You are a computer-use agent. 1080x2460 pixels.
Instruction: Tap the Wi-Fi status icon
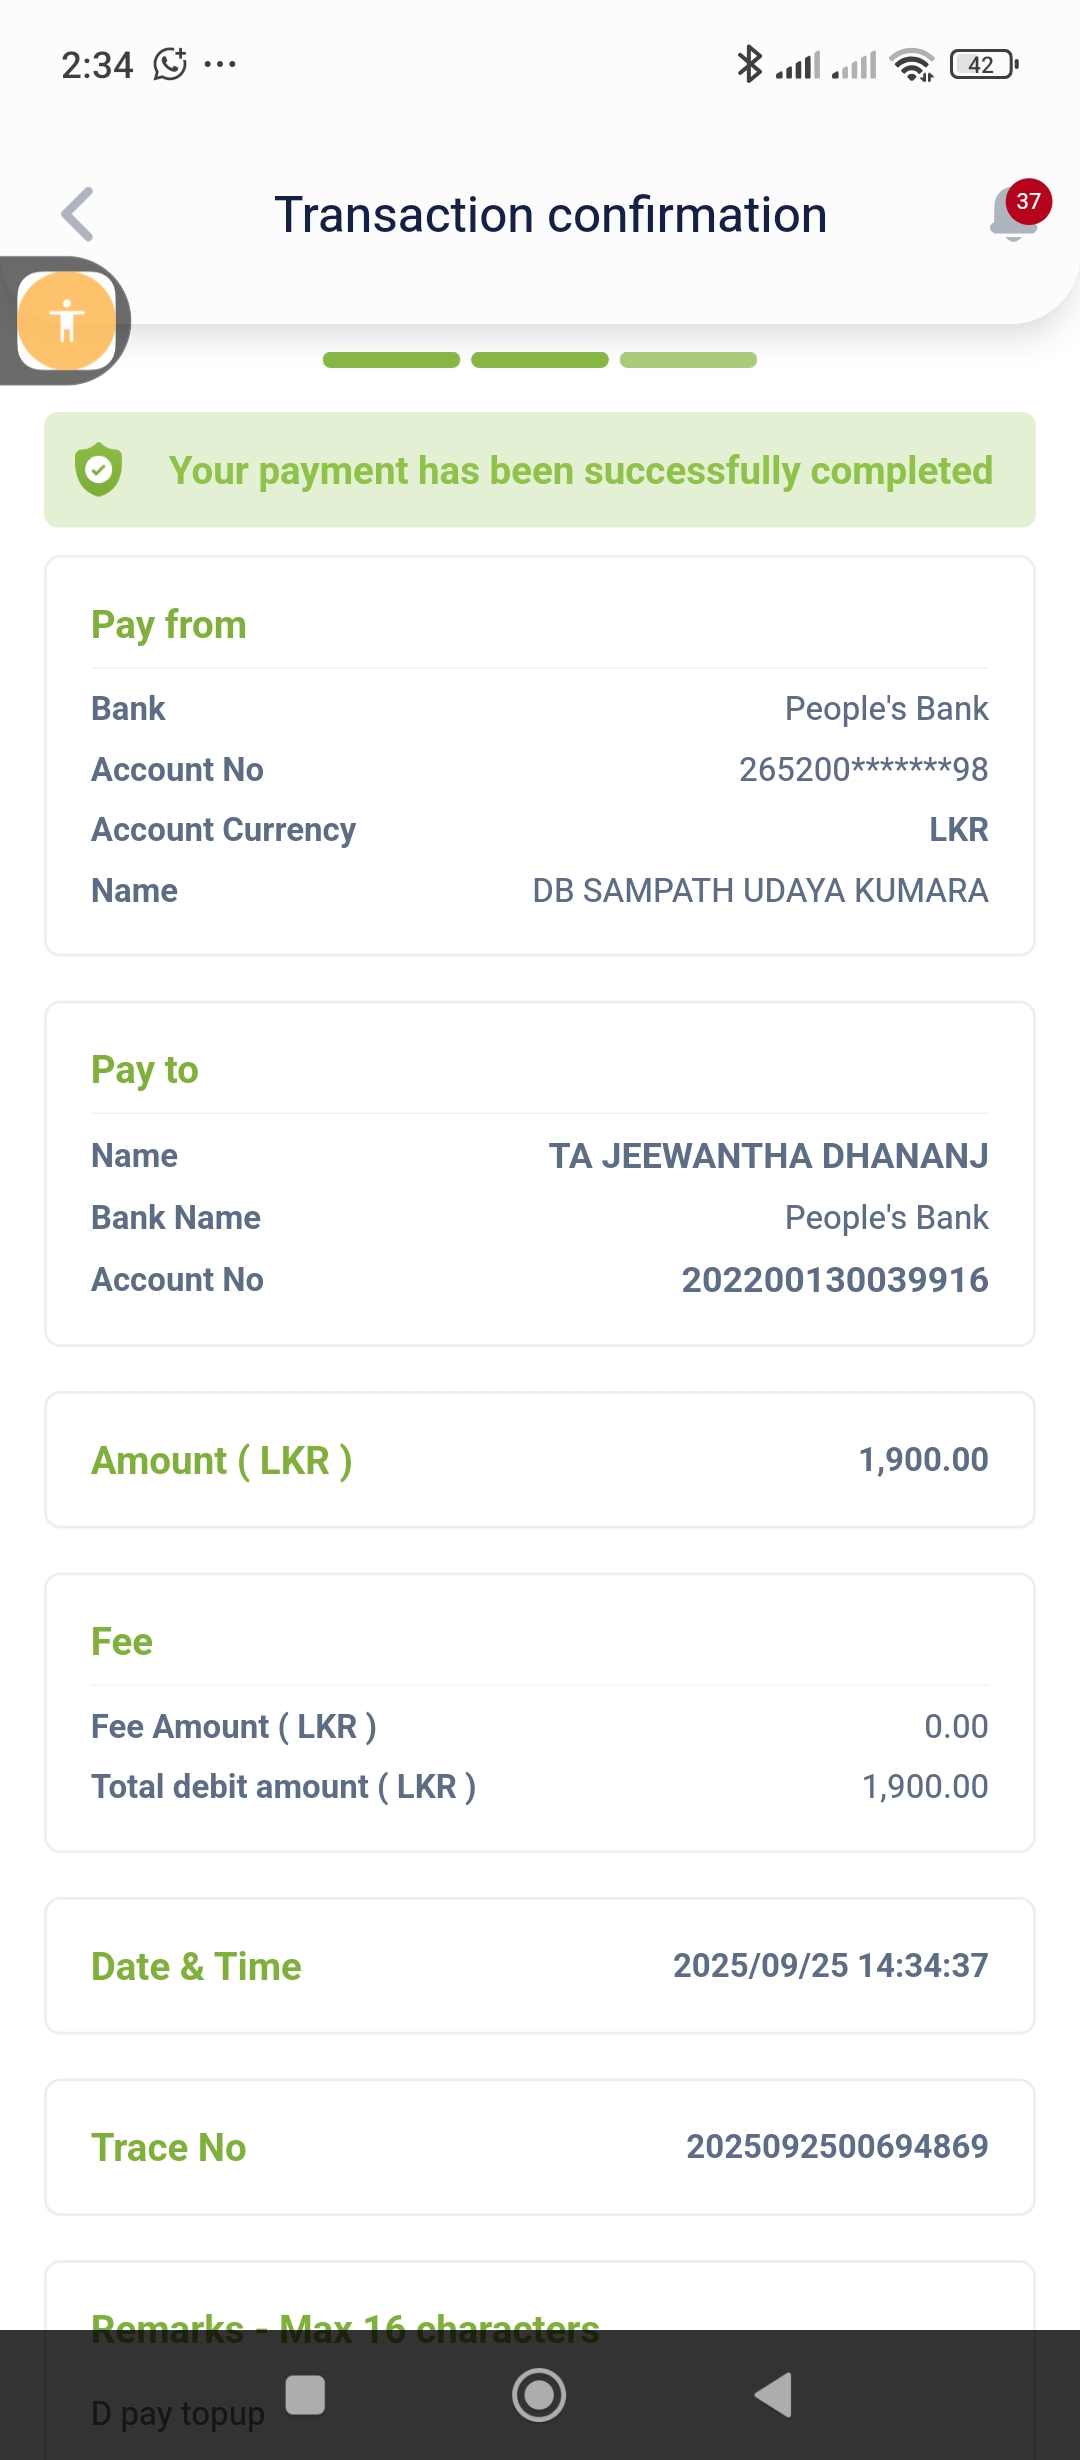pos(912,65)
